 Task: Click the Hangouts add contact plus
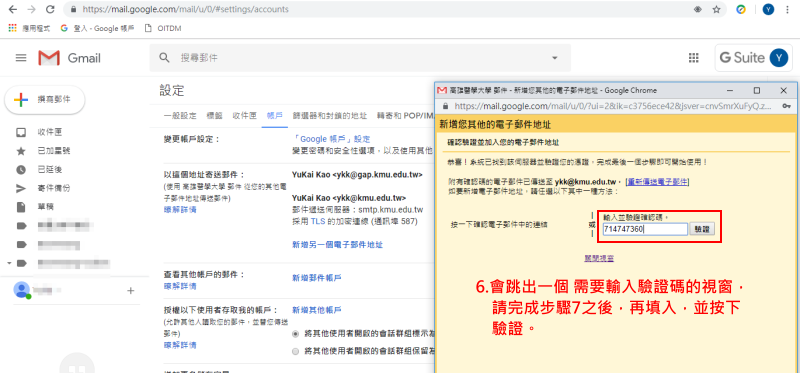[x=131, y=290]
